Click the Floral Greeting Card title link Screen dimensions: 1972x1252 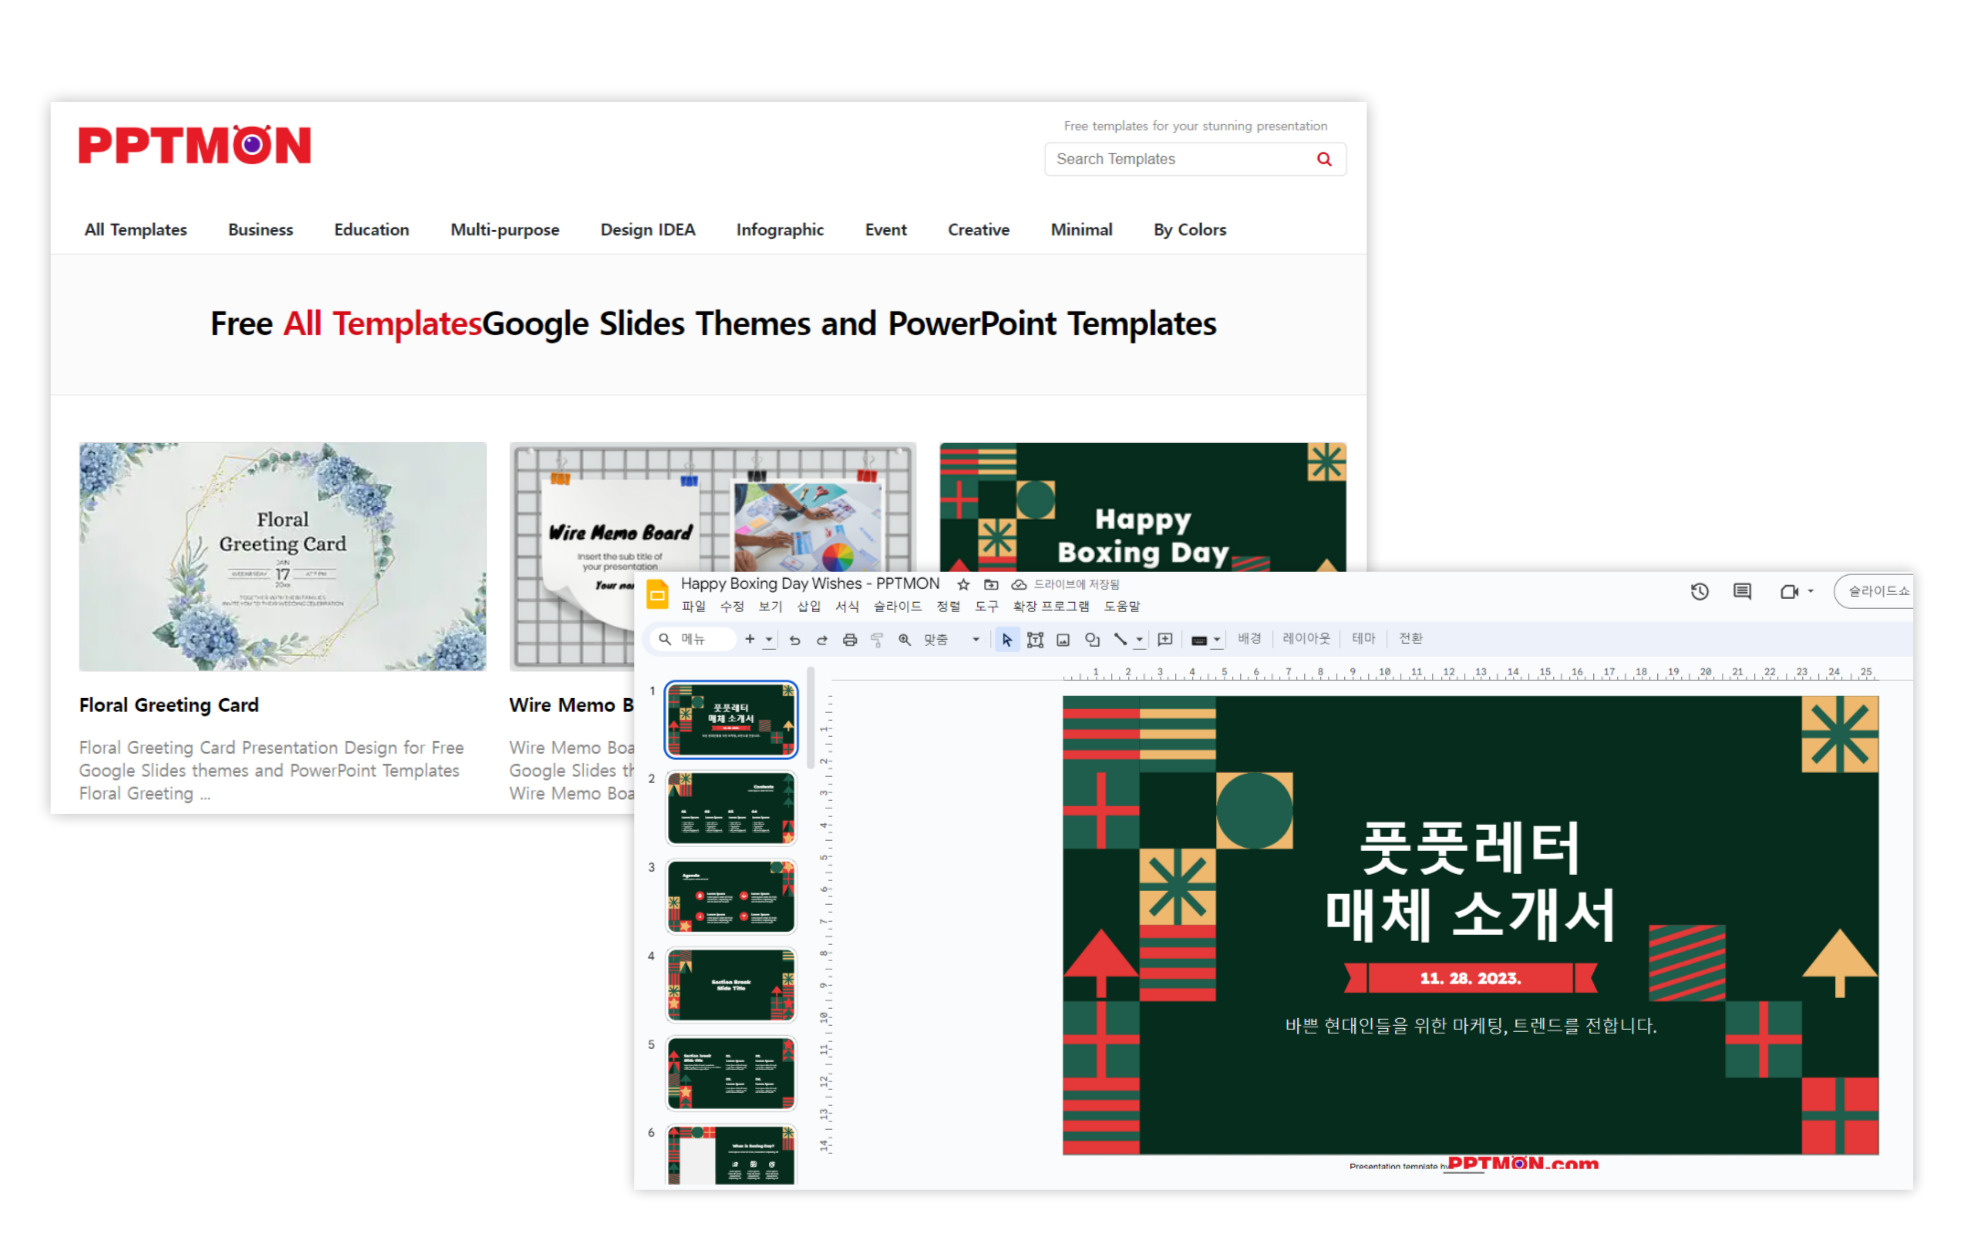[x=169, y=705]
